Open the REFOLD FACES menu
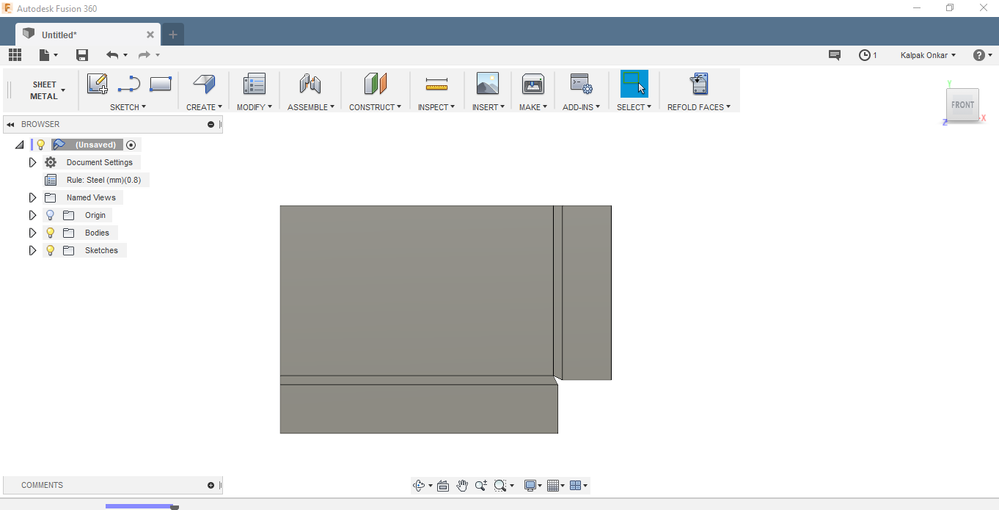Image resolution: width=999 pixels, height=510 pixels. (x=699, y=107)
